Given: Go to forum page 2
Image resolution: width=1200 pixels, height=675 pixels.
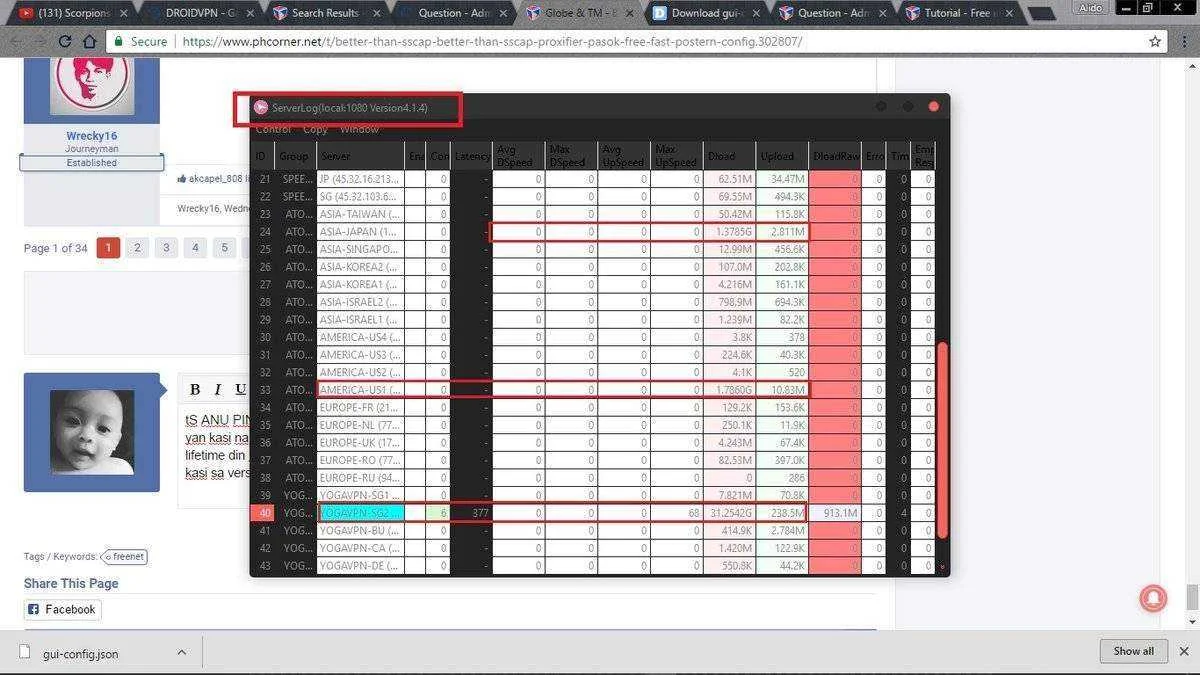Looking at the screenshot, I should pos(137,248).
